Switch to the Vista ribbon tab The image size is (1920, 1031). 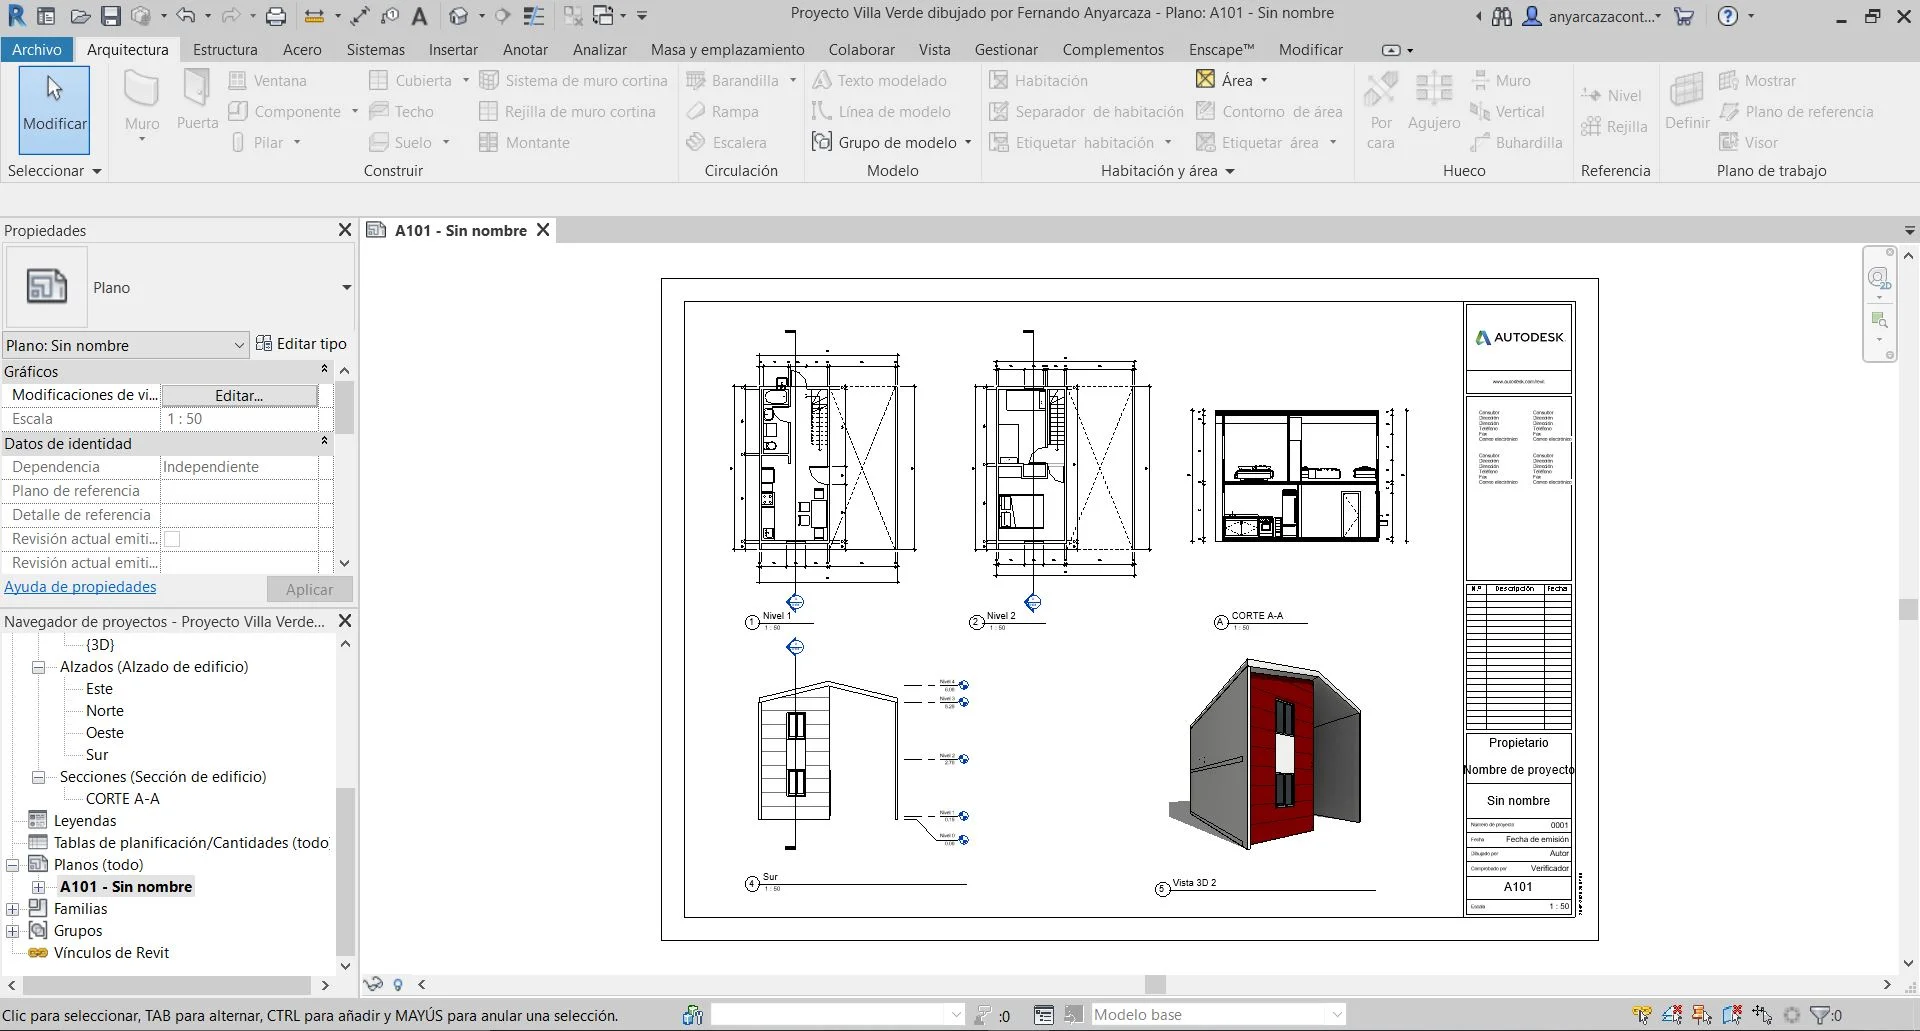934,49
